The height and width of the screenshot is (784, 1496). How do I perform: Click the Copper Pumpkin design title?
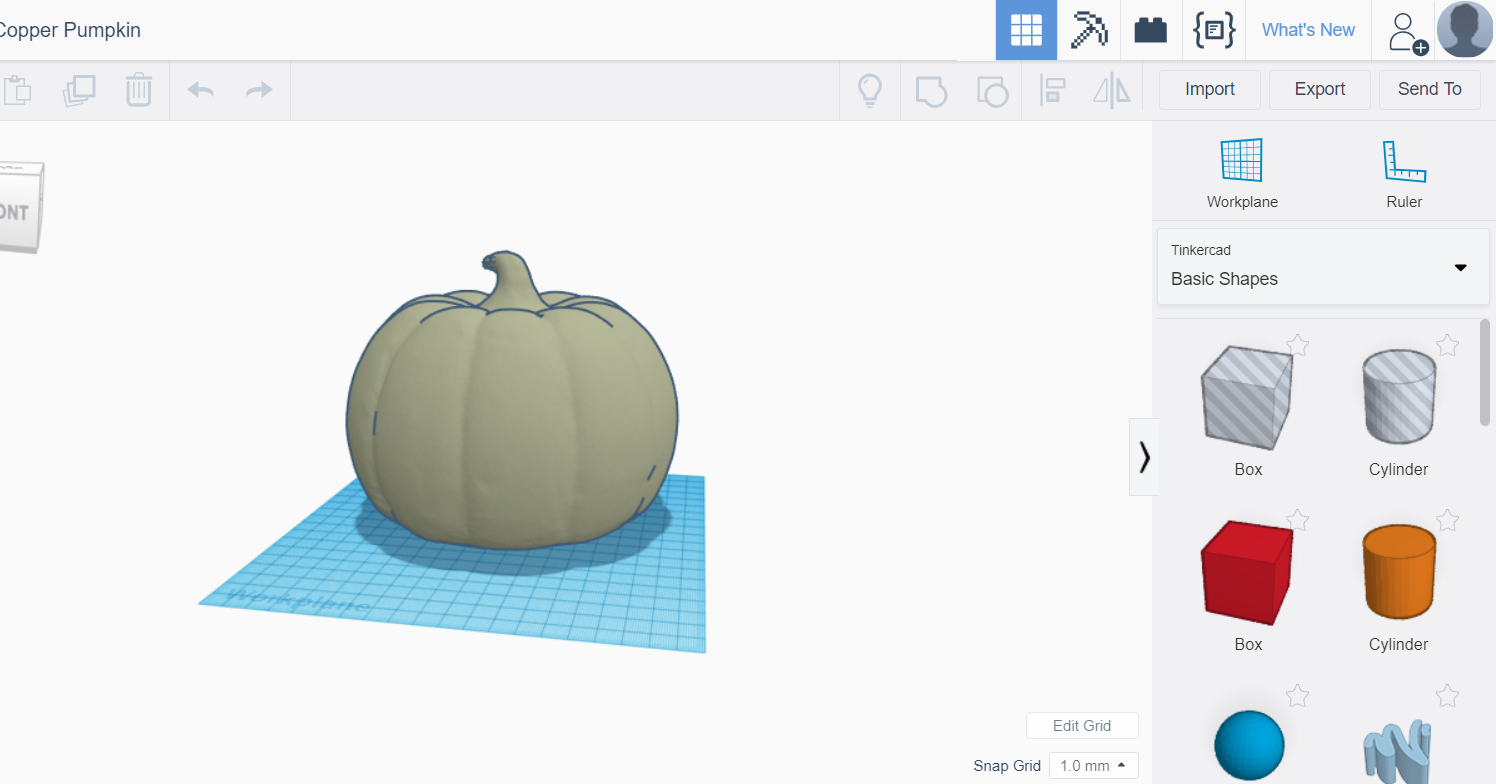(68, 30)
